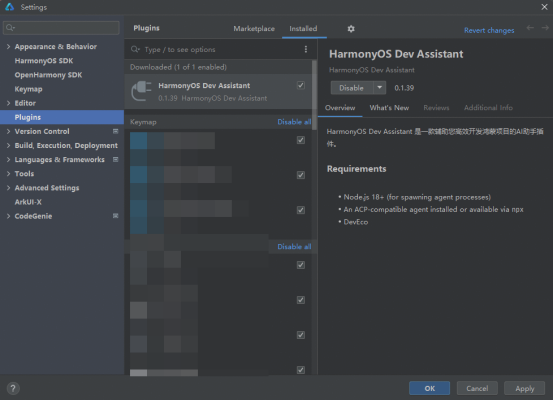The height and width of the screenshot is (401, 553).
Task: Select ArkUI-X in settings tree
Action: (28, 202)
